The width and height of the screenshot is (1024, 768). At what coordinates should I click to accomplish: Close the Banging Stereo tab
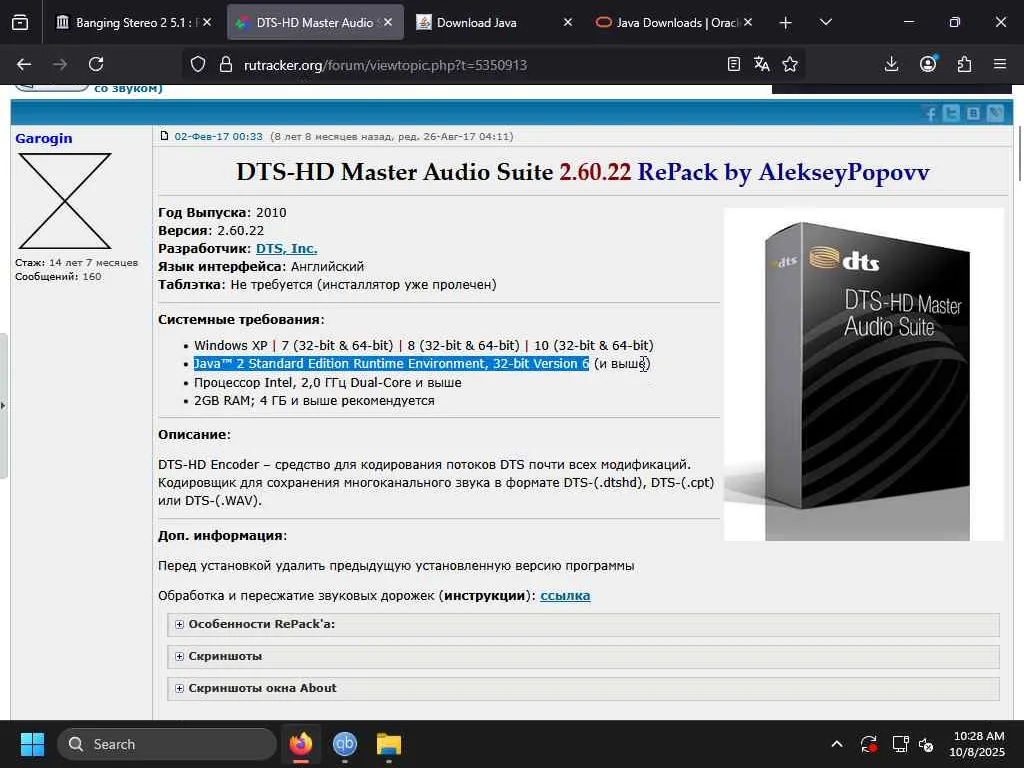[207, 22]
